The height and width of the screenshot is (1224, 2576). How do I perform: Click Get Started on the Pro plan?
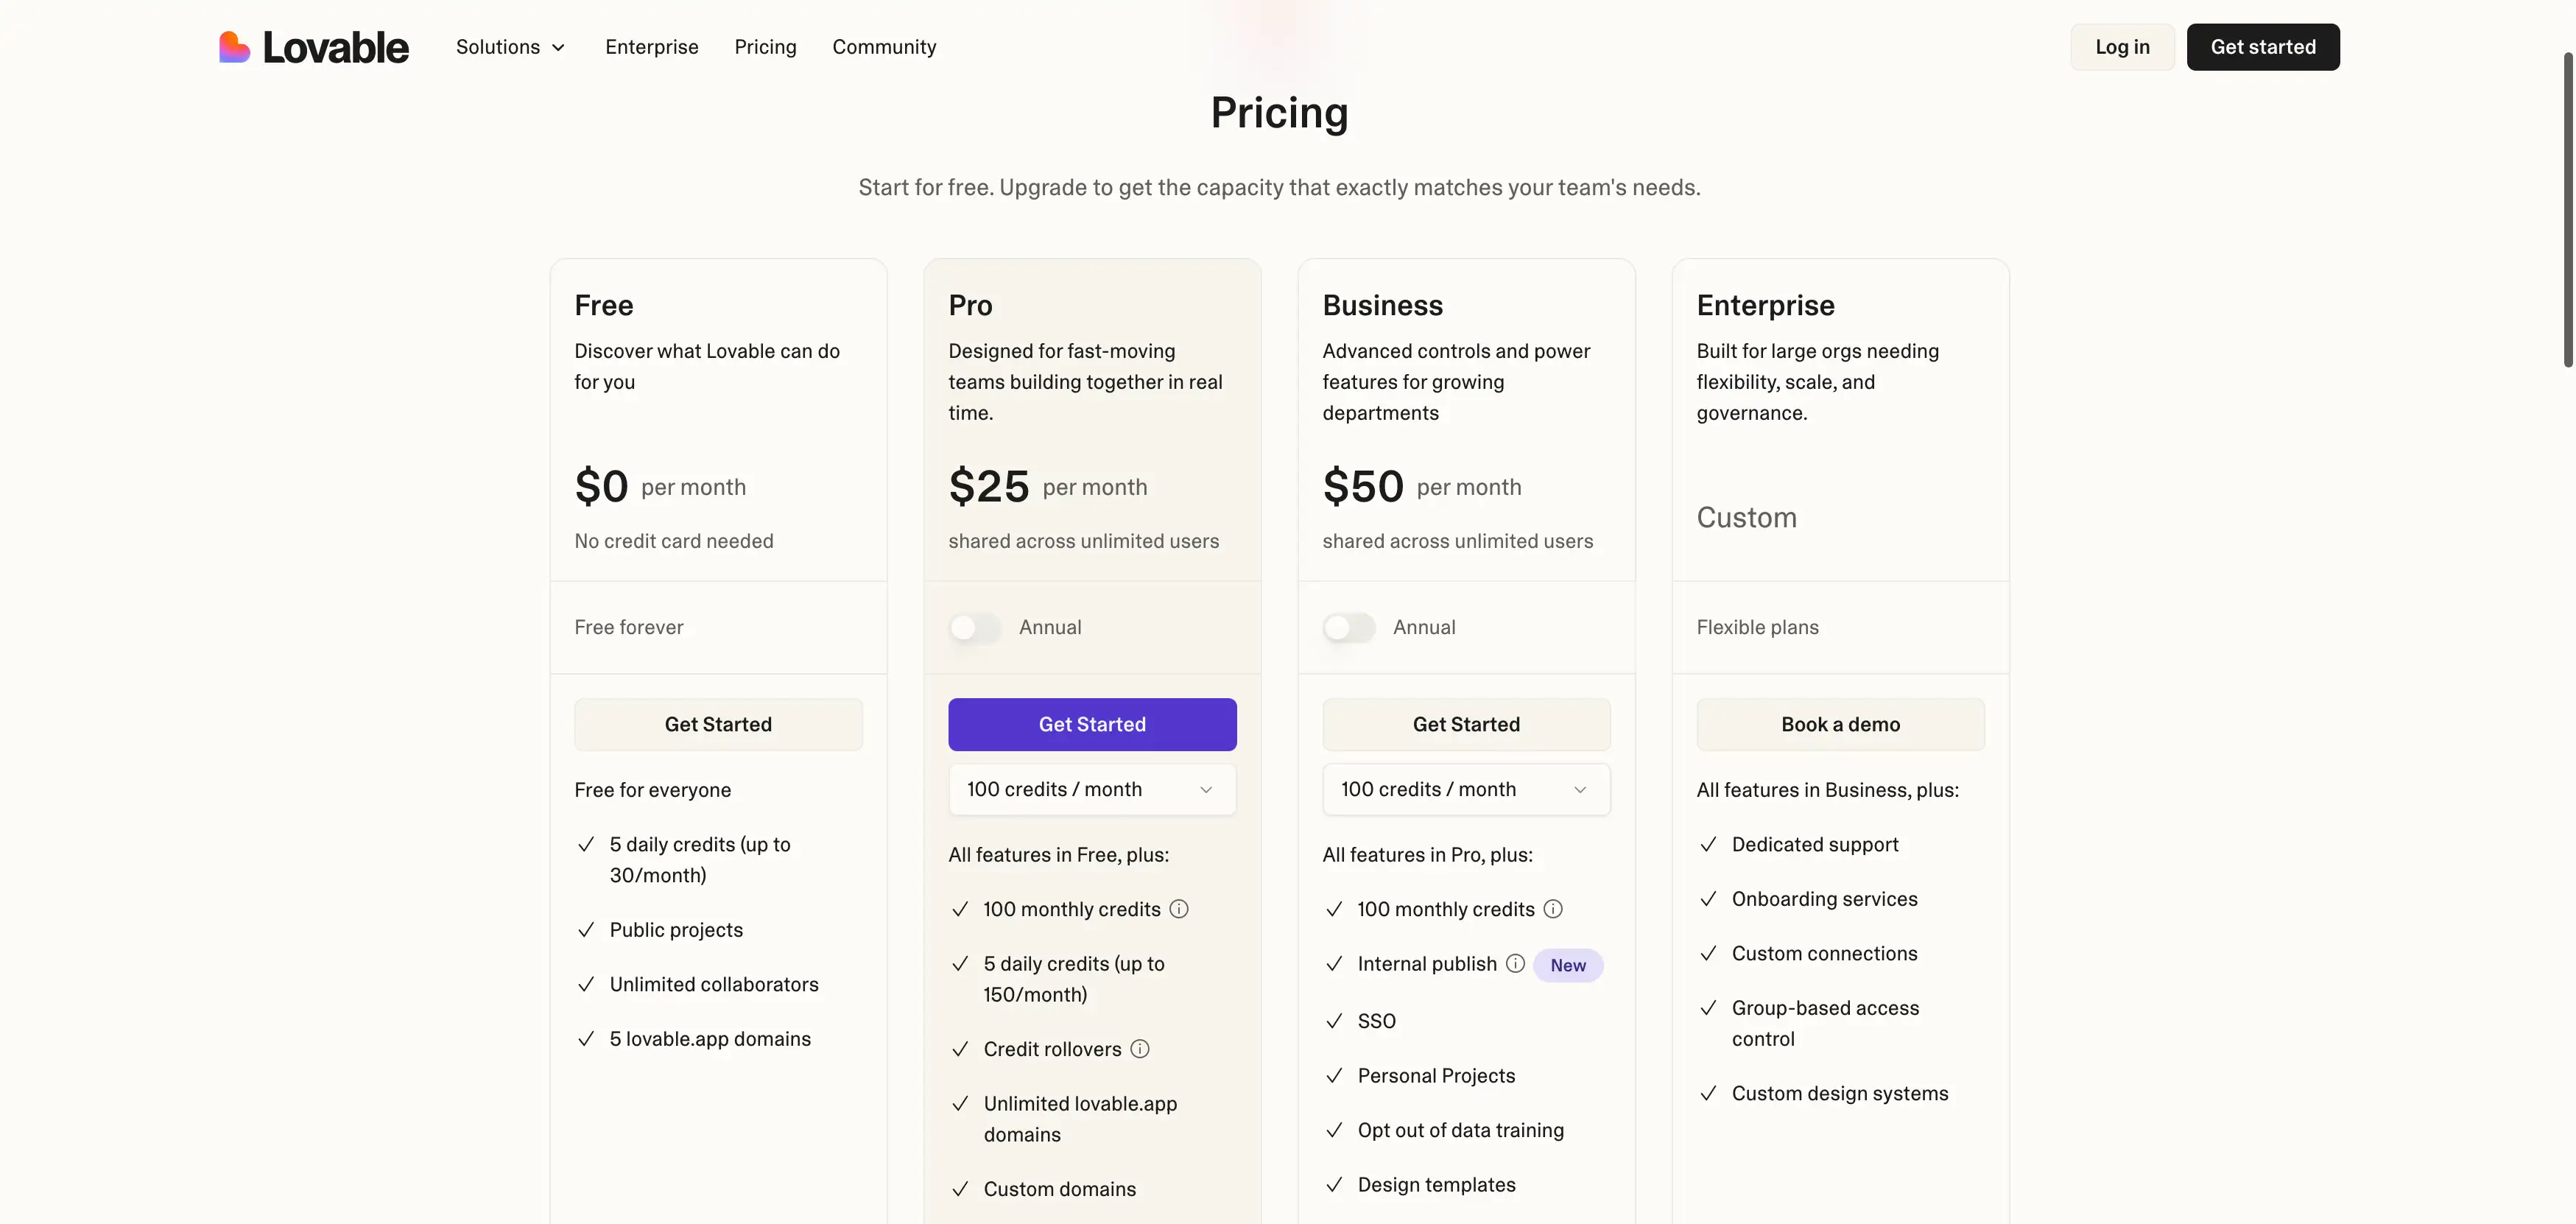tap(1092, 724)
